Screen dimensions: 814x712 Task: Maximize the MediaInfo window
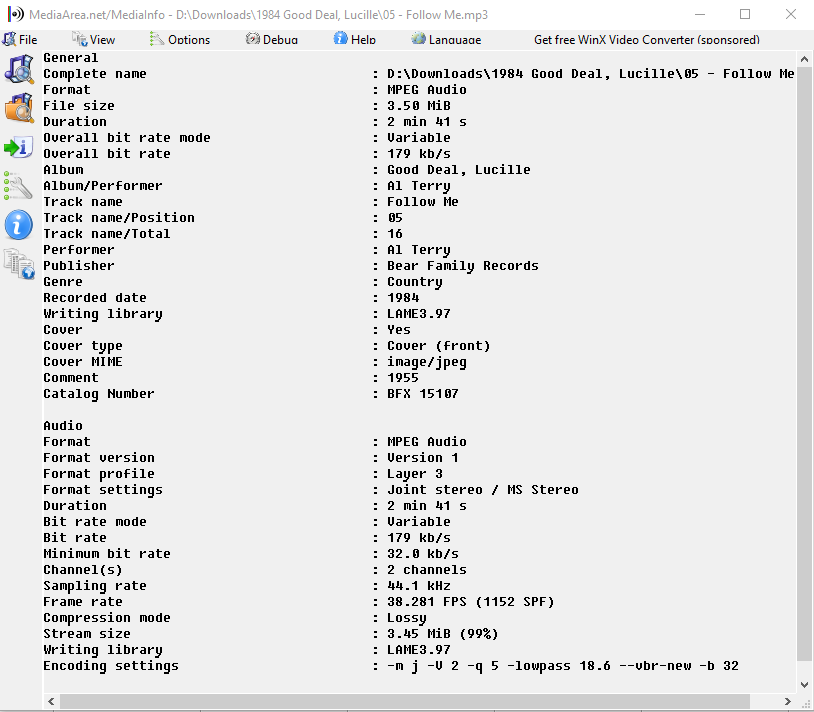745,14
